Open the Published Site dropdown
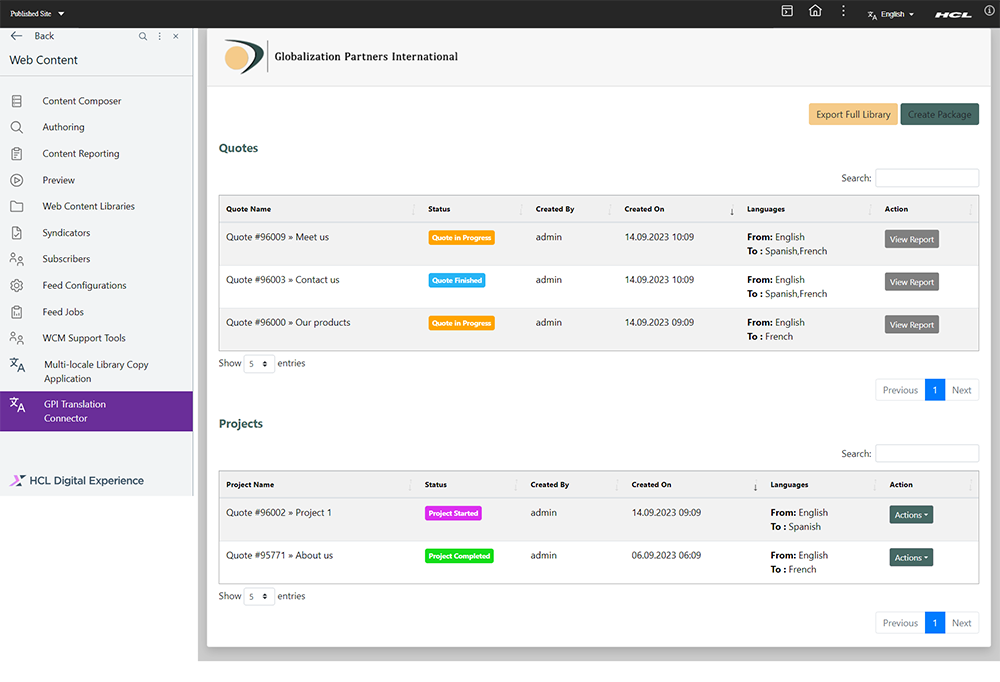 click(x=37, y=13)
